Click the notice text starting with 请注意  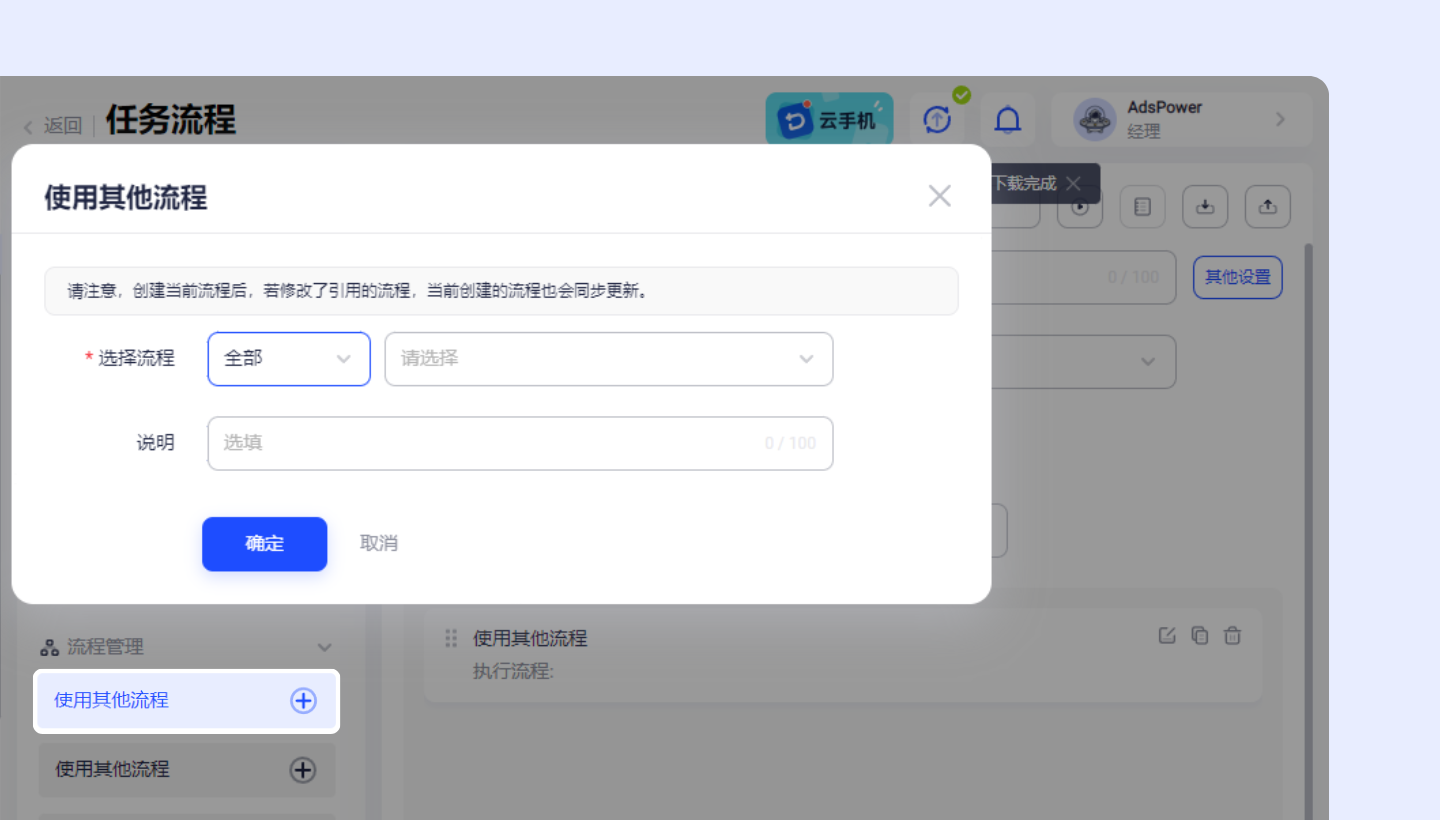click(x=359, y=292)
